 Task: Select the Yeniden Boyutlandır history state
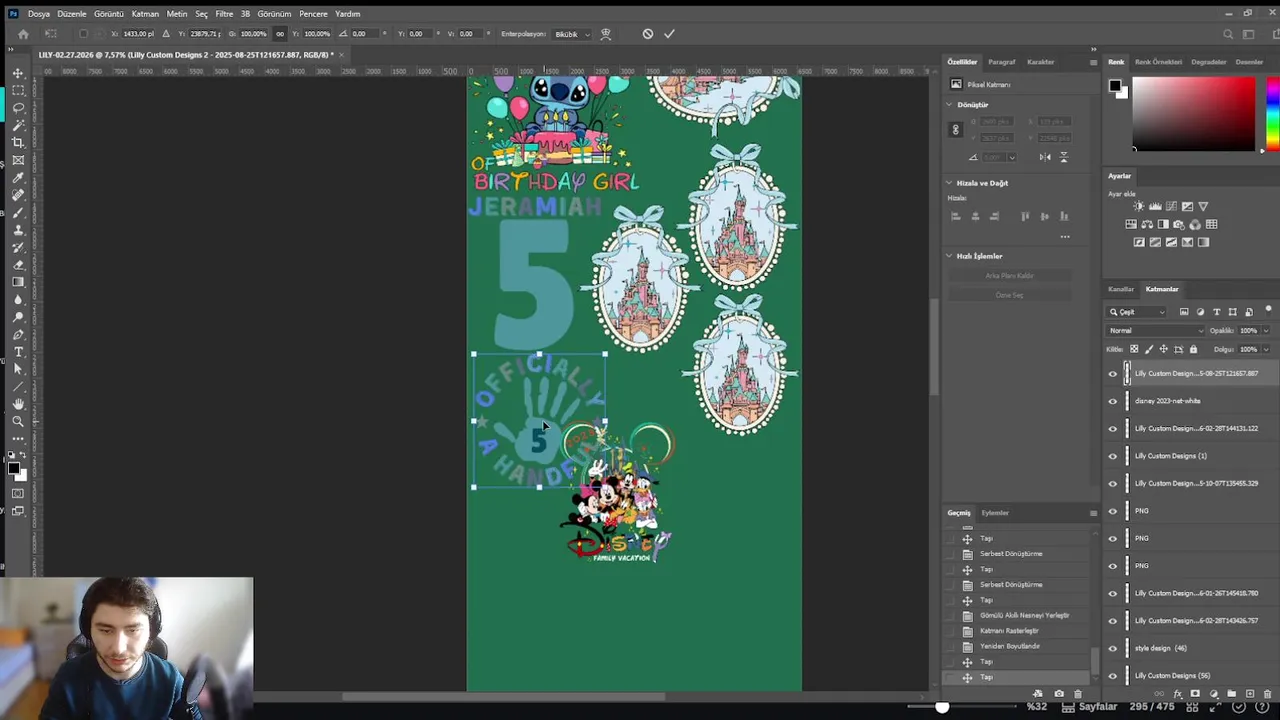(x=1010, y=646)
